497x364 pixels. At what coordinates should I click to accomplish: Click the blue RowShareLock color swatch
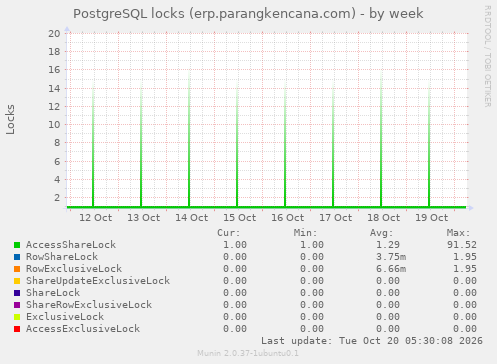pyautogui.click(x=17, y=257)
